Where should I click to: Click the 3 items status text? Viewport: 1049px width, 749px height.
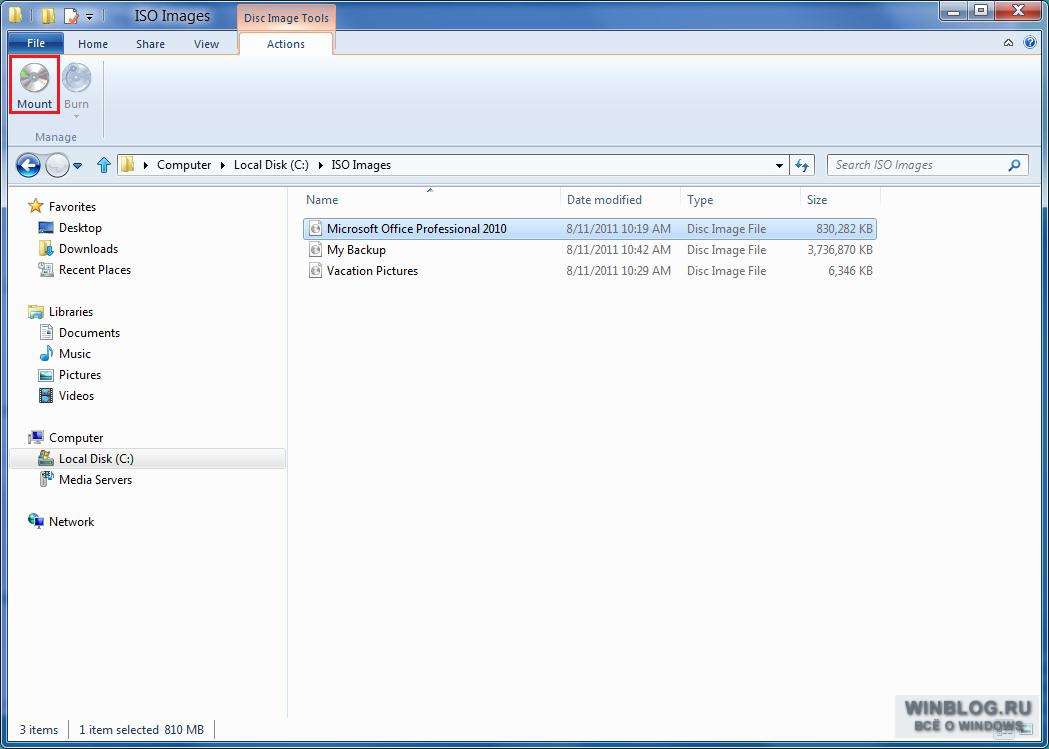pyautogui.click(x=38, y=730)
